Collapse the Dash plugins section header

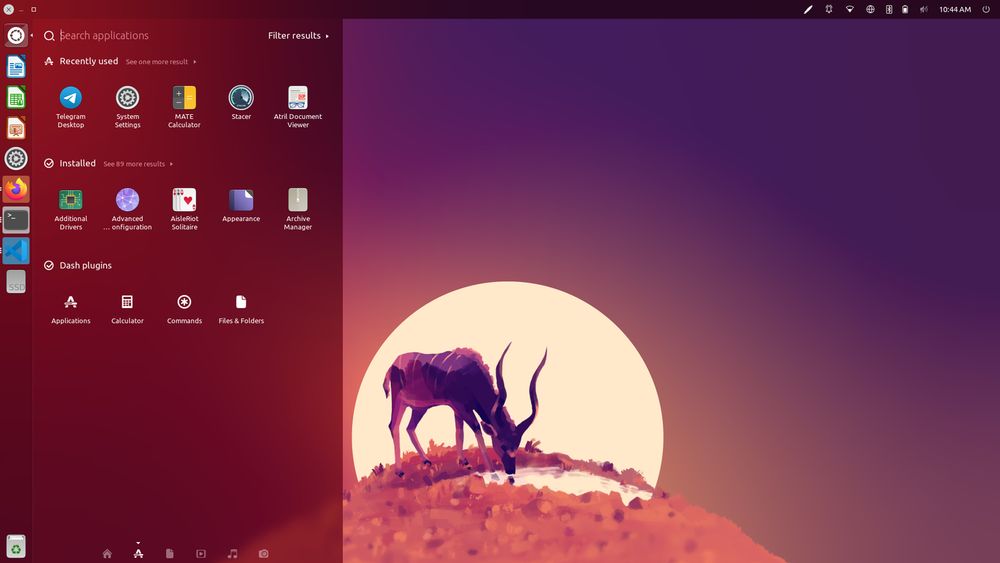pos(78,265)
